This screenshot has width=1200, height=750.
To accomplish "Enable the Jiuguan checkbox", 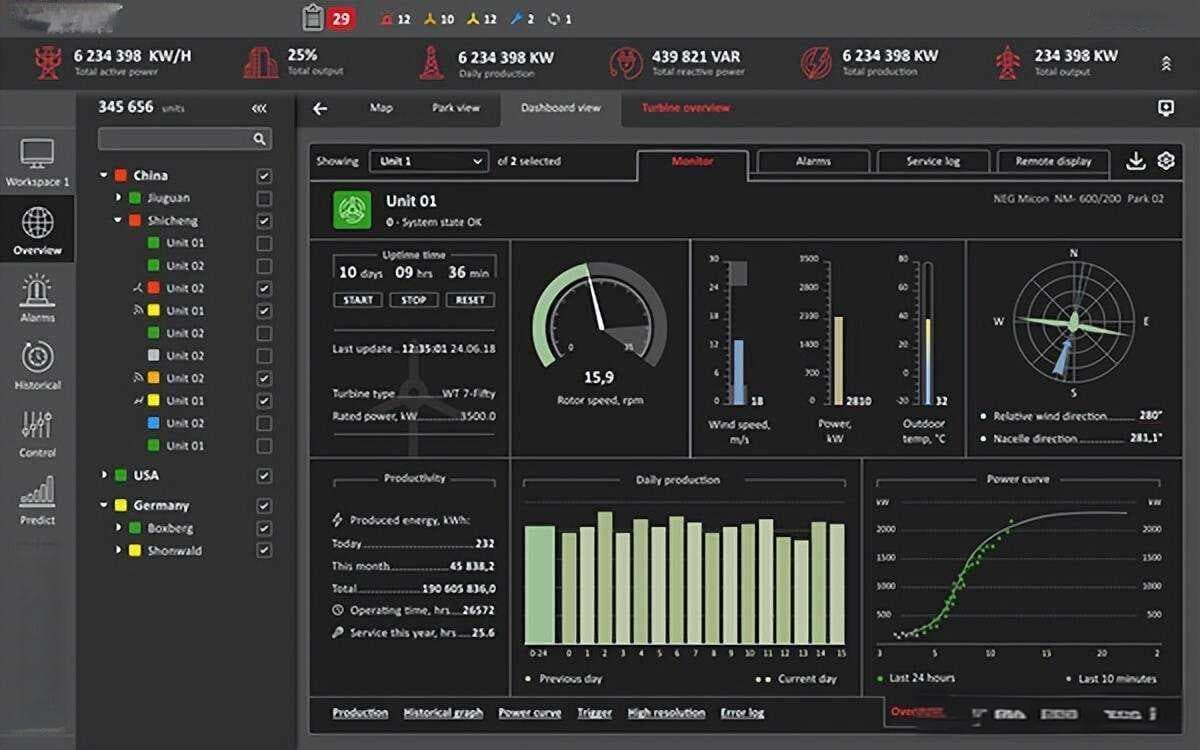I will (264, 198).
